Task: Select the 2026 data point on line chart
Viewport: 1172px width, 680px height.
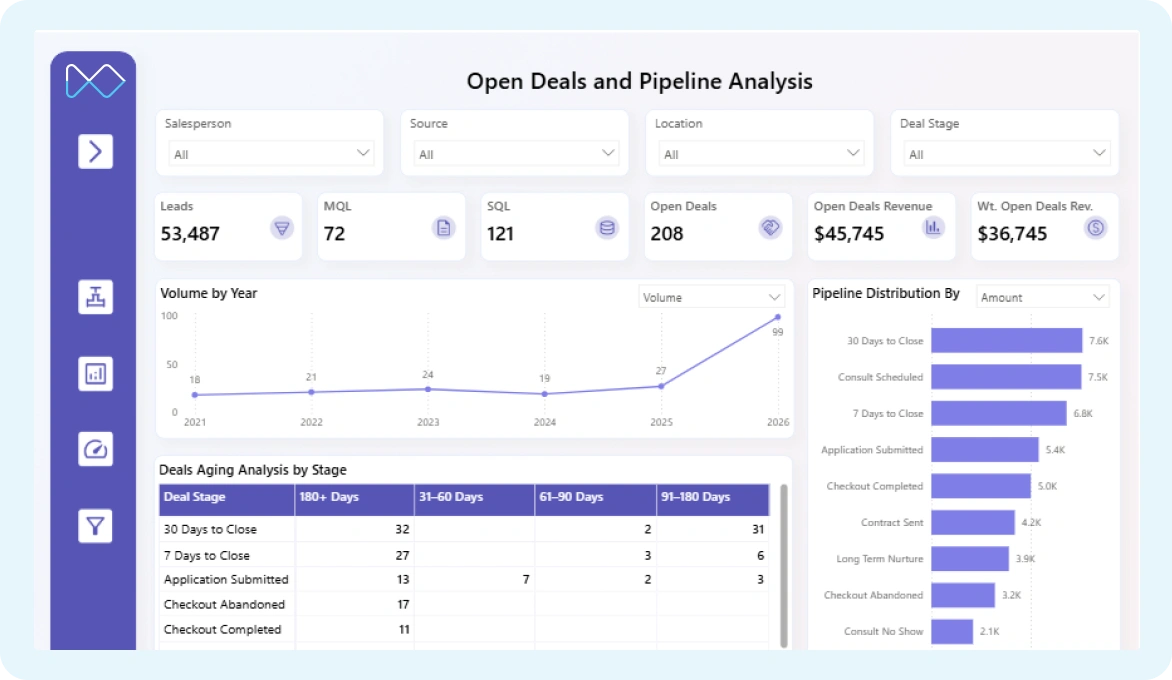Action: pyautogui.click(x=778, y=318)
